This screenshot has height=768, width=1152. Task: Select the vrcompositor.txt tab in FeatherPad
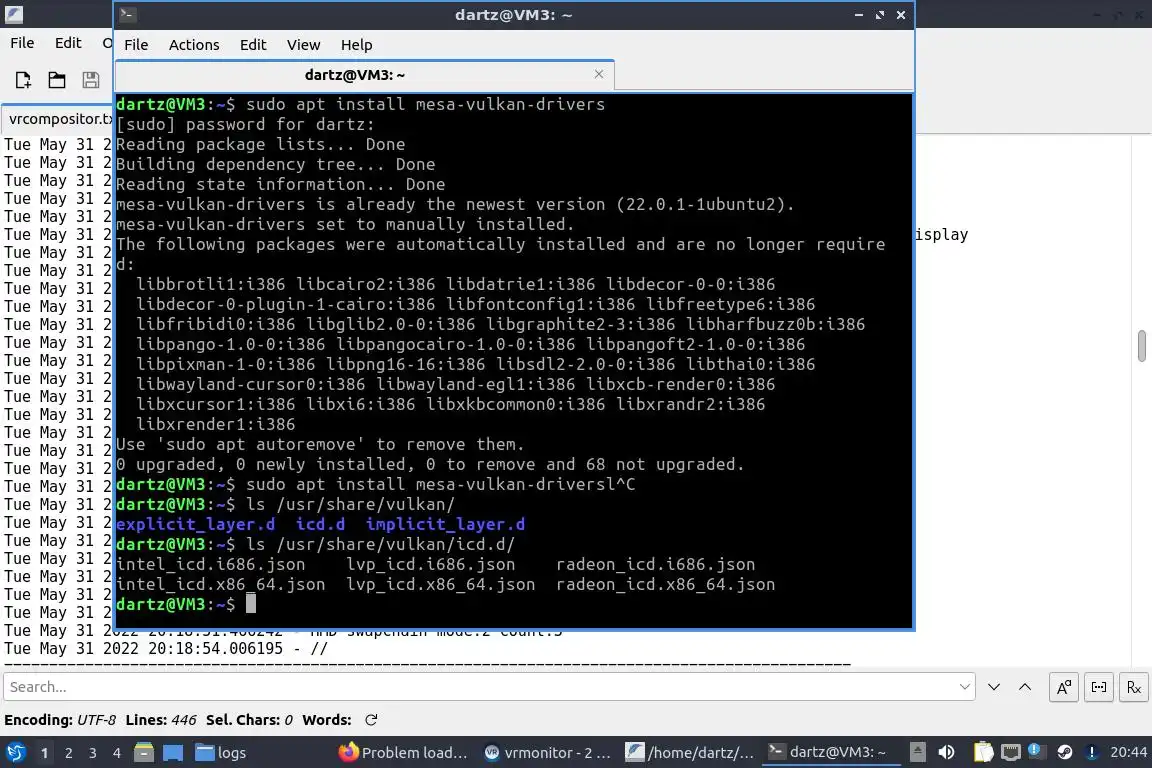point(58,118)
